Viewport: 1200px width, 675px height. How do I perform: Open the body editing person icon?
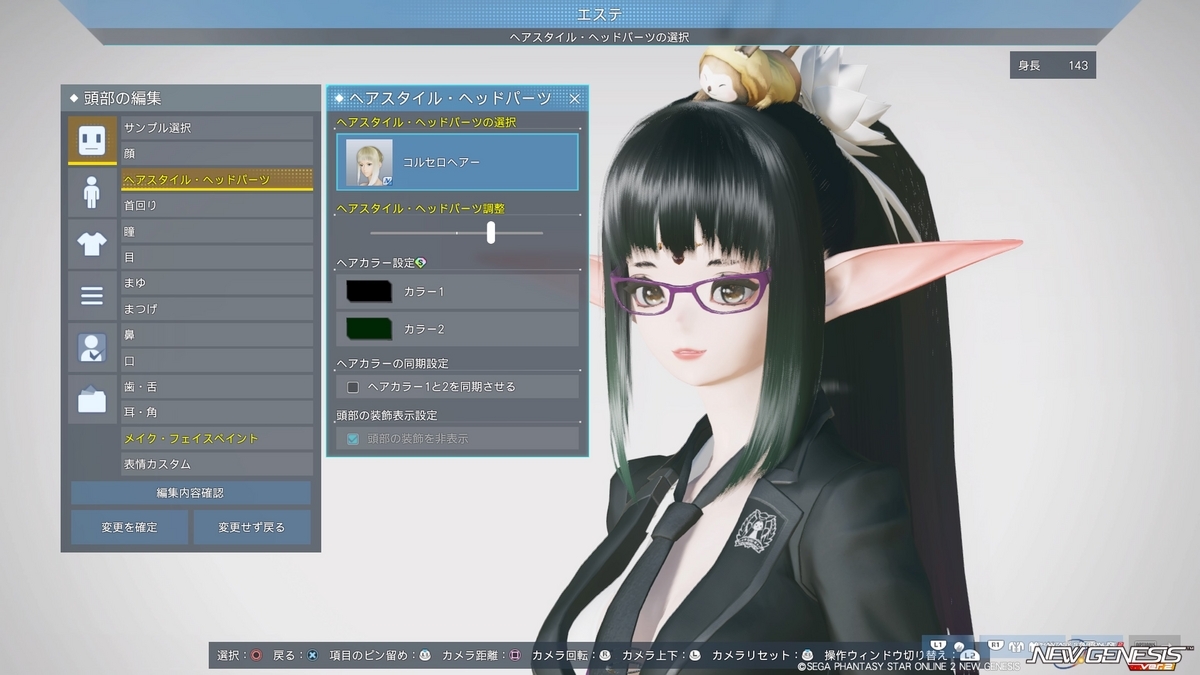click(x=92, y=192)
